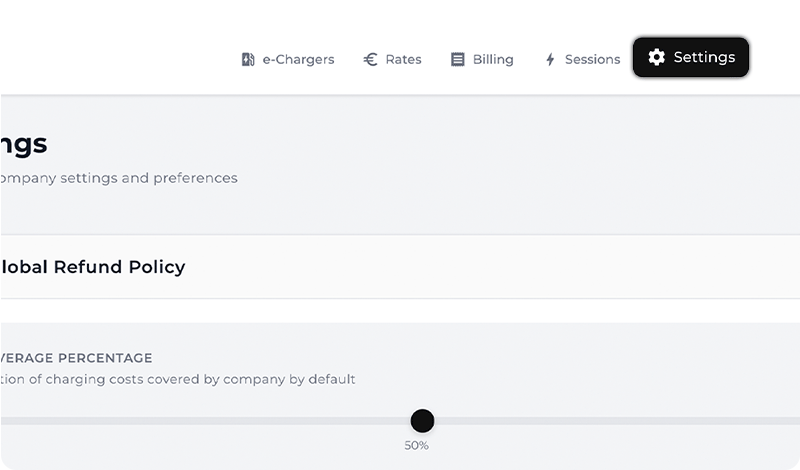Click the large Settings page heading
The width and height of the screenshot is (800, 470).
tap(24, 144)
